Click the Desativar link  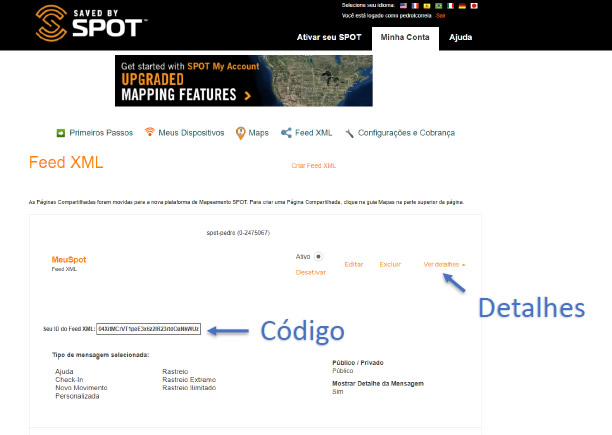click(311, 272)
